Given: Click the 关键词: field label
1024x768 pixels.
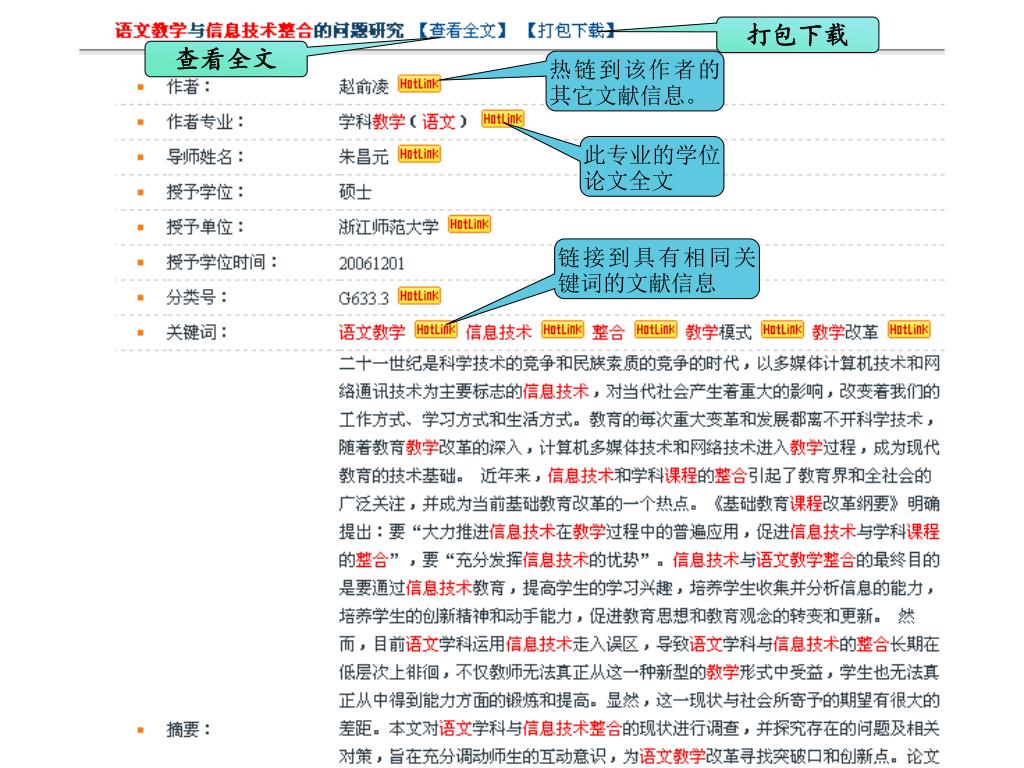Looking at the screenshot, I should [x=197, y=332].
